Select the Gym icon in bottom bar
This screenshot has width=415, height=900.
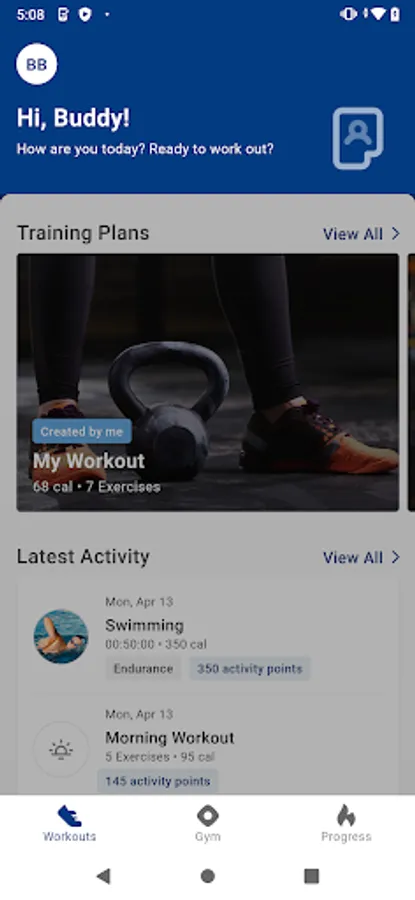[207, 816]
